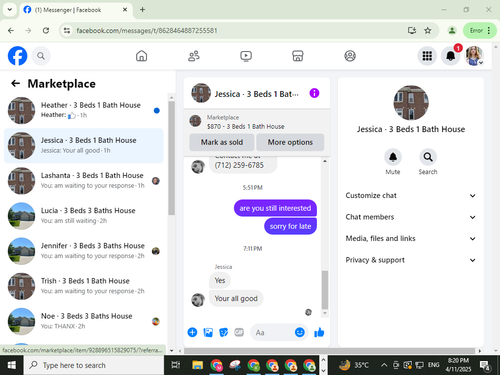Open Noe - 3 Beds 3 Baths House chat
500x375 pixels.
pyautogui.click(x=84, y=321)
